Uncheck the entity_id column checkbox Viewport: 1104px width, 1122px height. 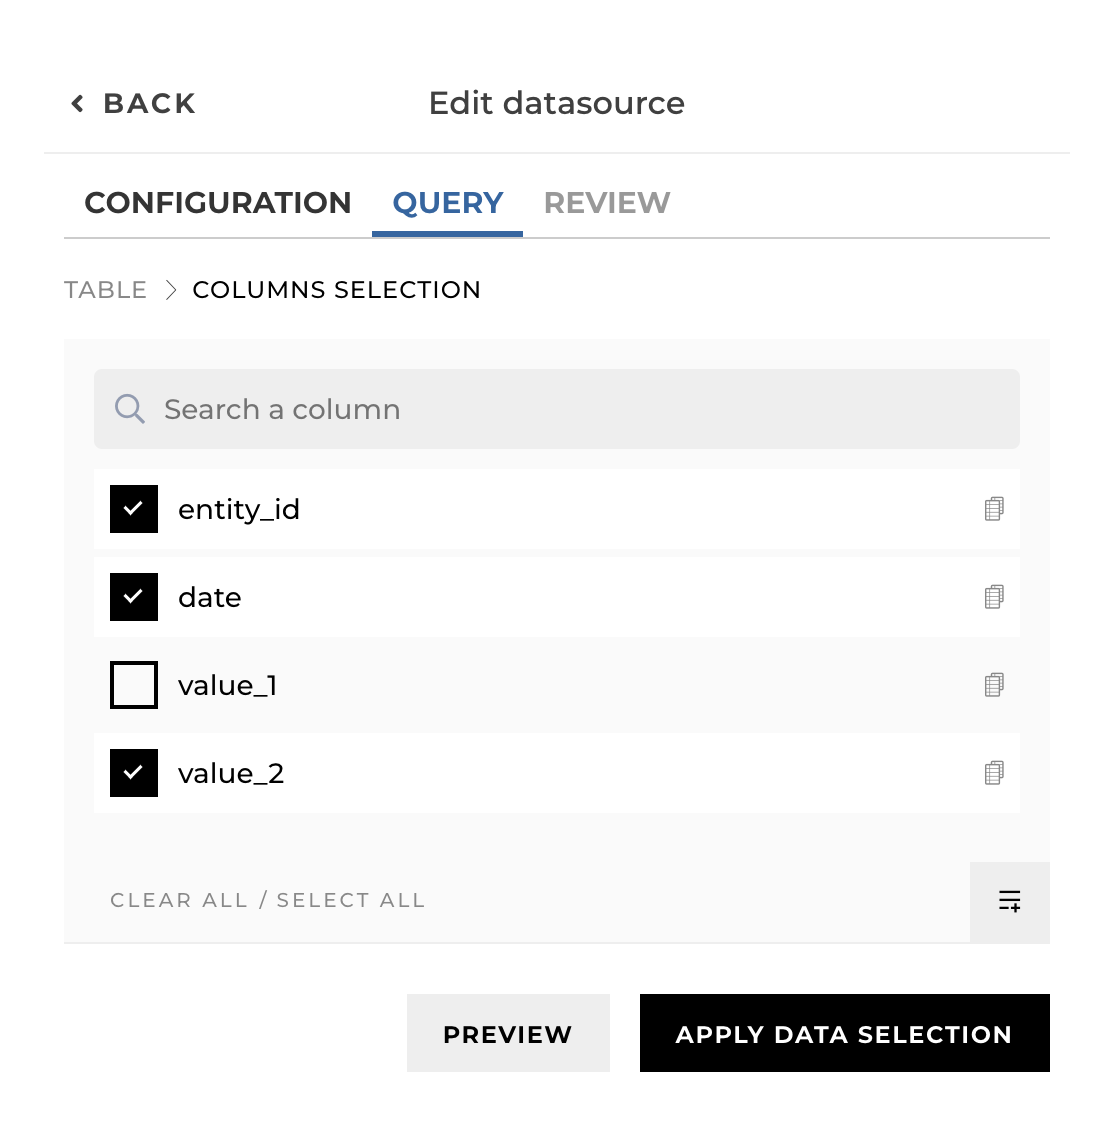click(x=134, y=509)
